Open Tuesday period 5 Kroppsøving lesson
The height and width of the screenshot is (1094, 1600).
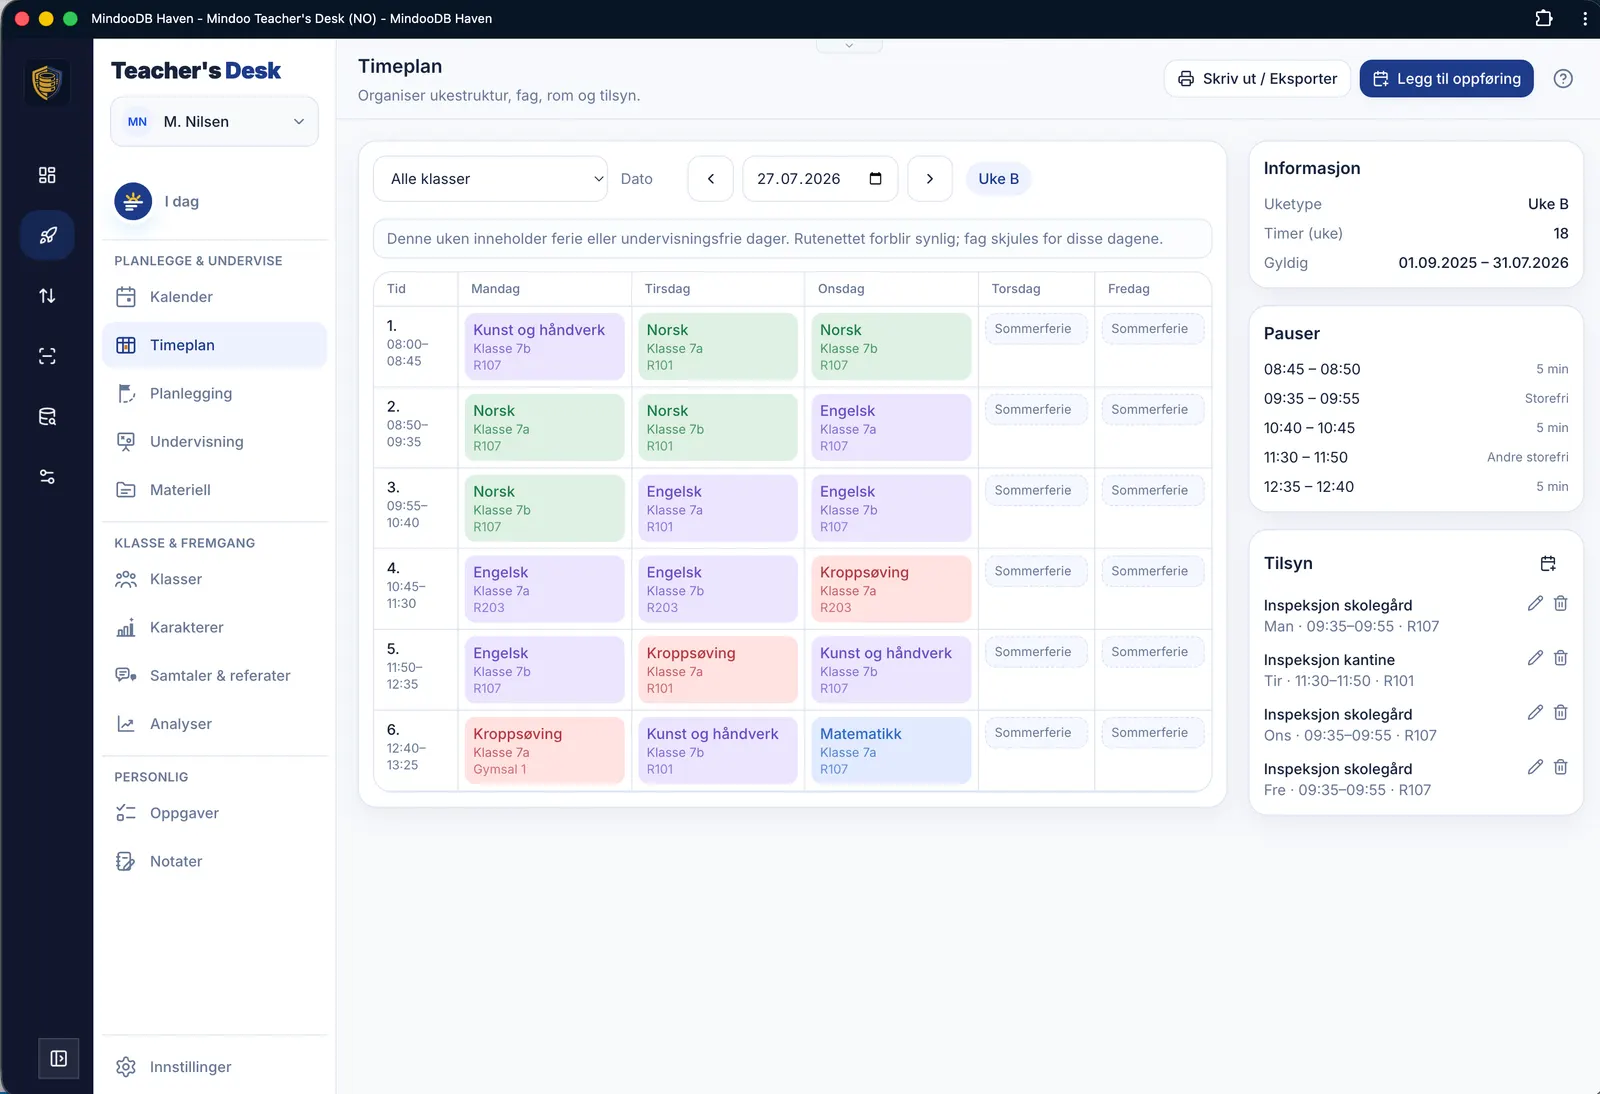[718, 670]
